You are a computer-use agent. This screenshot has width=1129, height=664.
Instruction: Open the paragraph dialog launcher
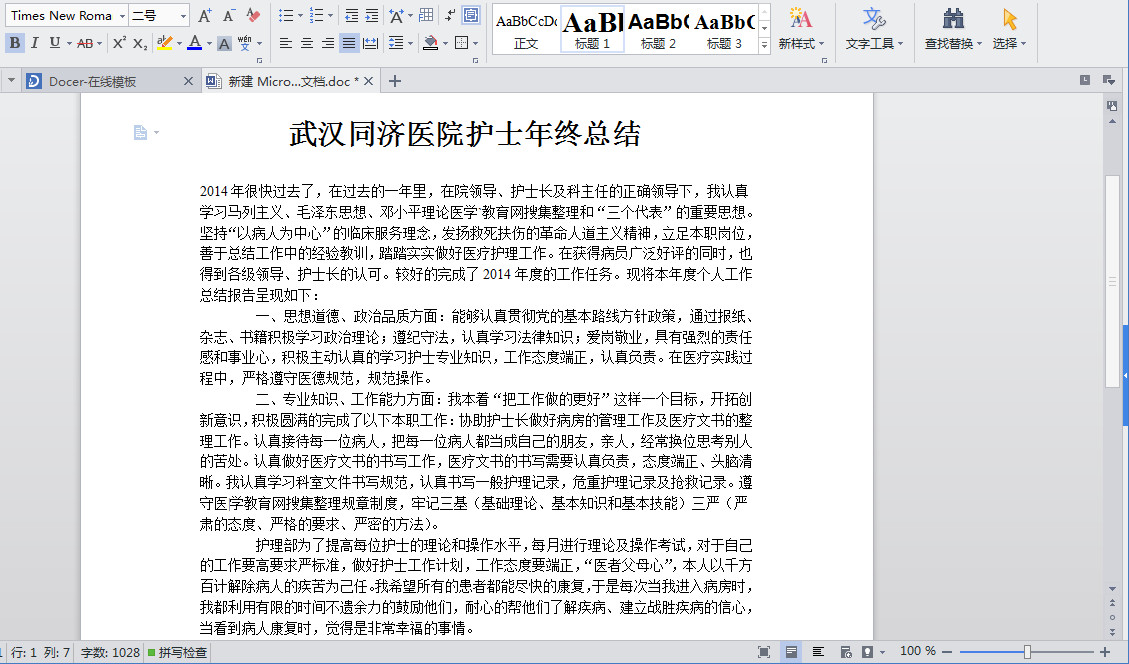coord(475,60)
